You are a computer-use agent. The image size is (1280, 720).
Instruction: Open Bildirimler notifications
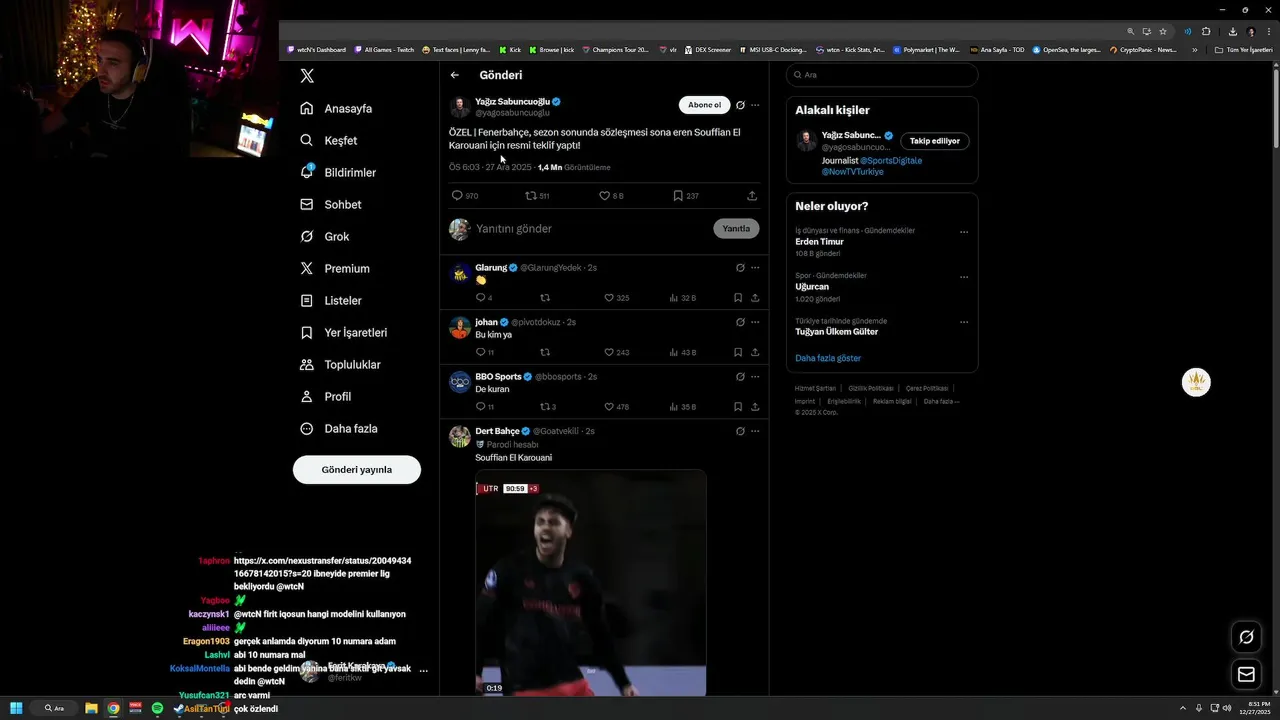(338, 172)
